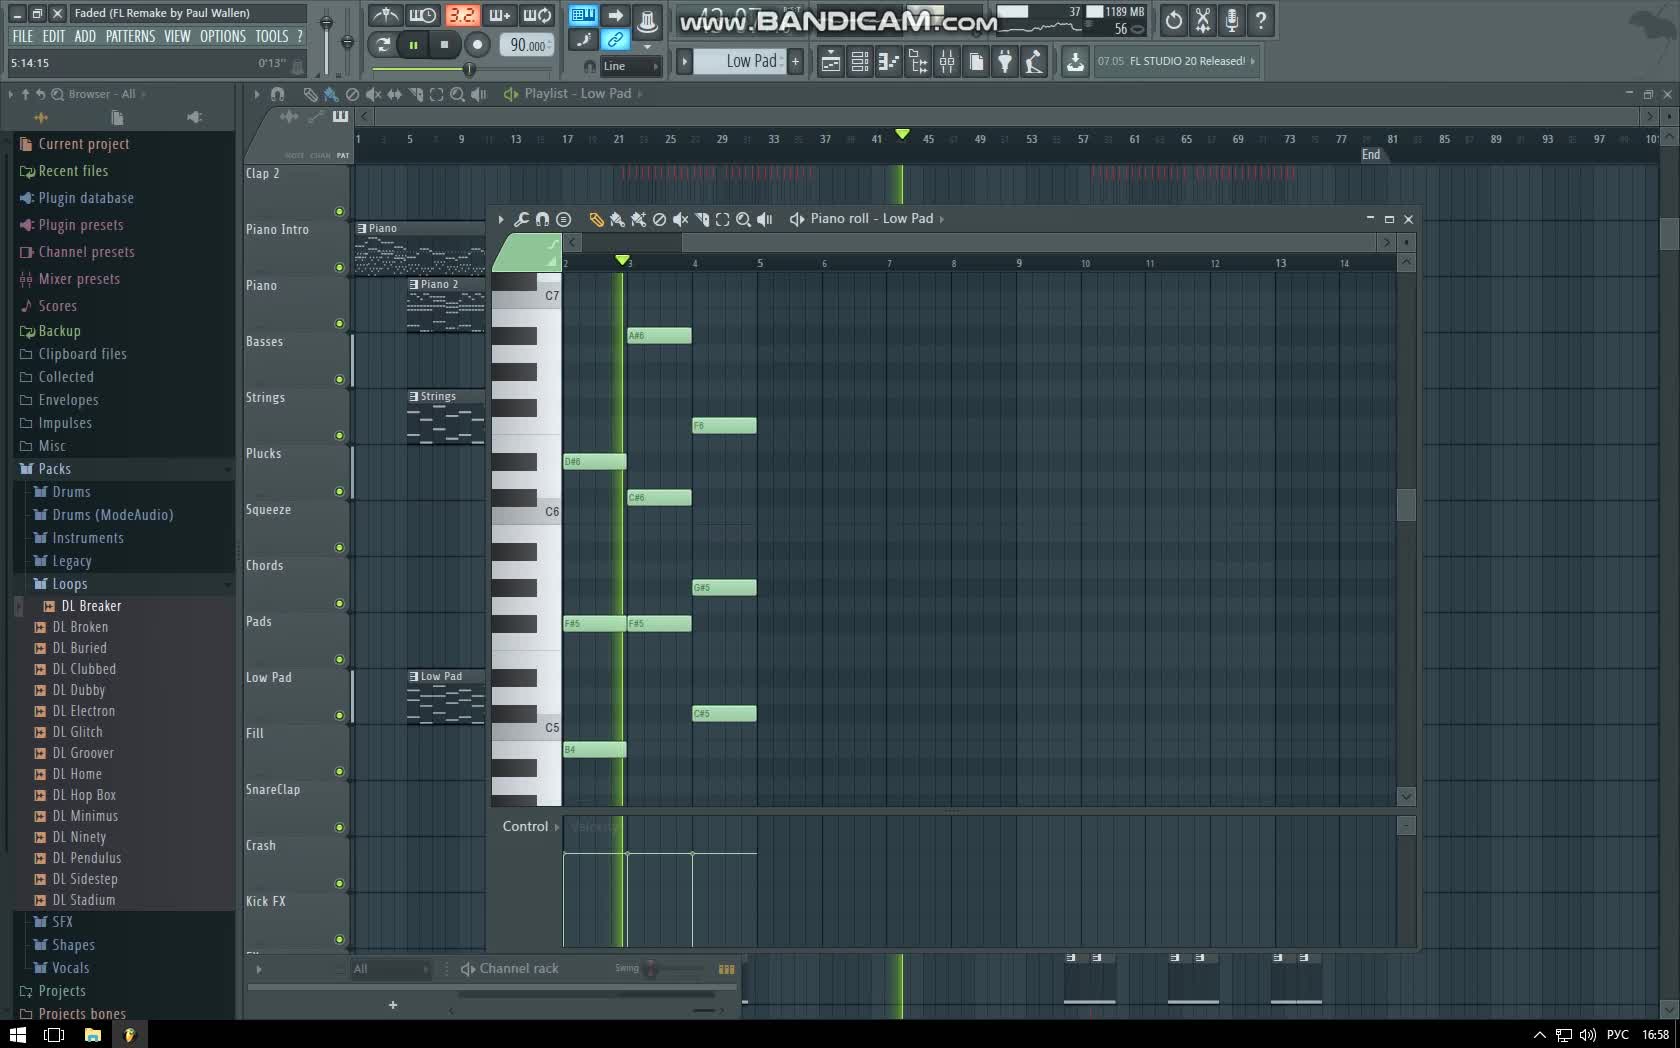Image resolution: width=1680 pixels, height=1048 pixels.
Task: Select the mute tool in Piano roll
Action: pos(680,219)
